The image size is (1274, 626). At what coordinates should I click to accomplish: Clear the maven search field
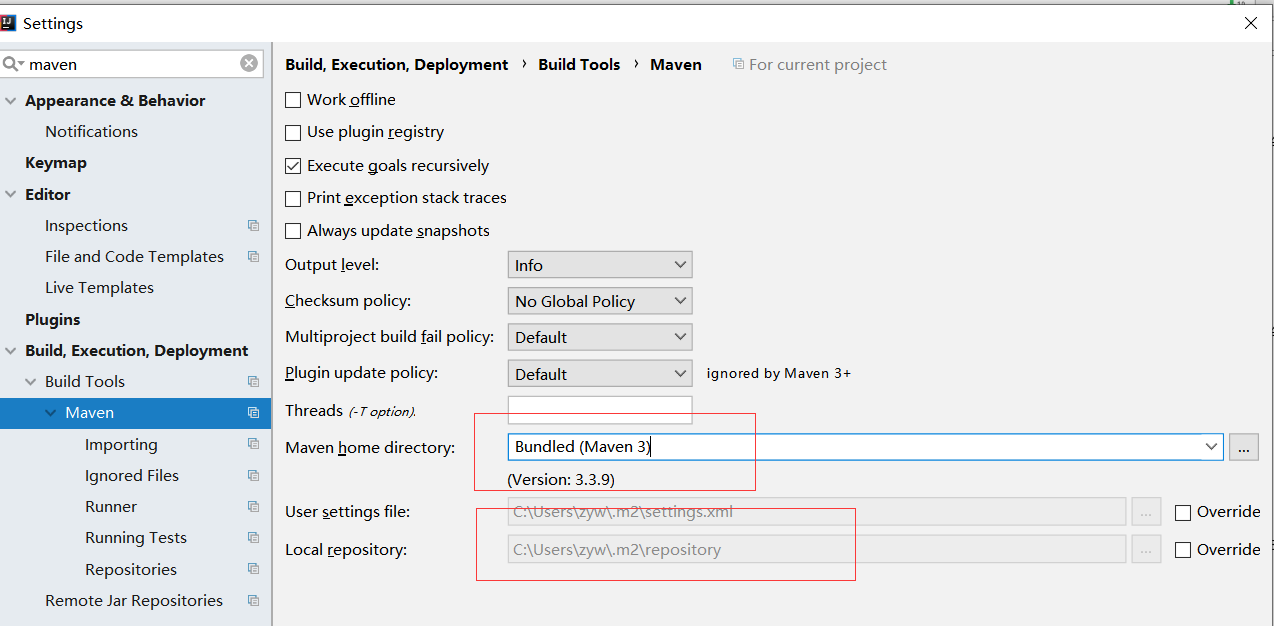249,64
